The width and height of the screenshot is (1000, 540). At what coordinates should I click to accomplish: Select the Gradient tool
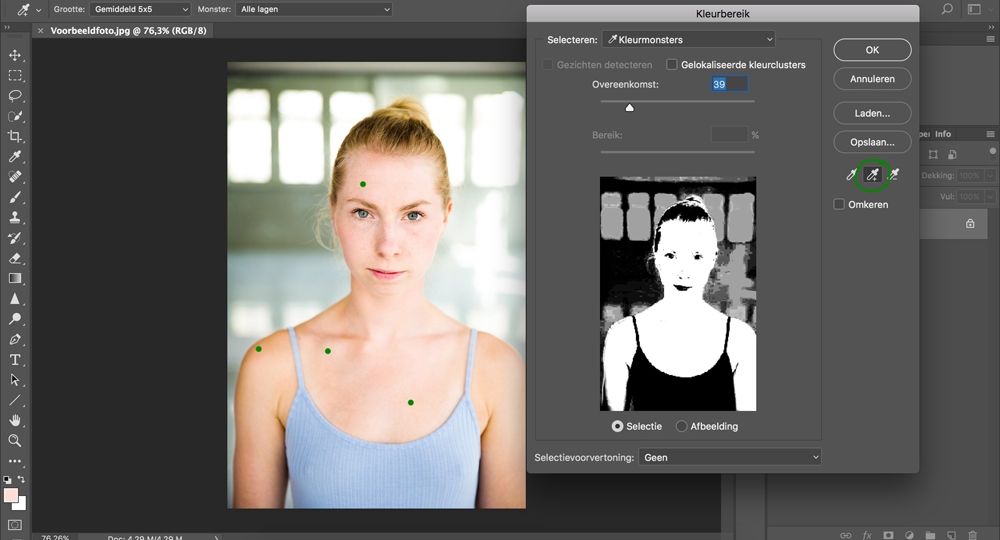pyautogui.click(x=15, y=279)
